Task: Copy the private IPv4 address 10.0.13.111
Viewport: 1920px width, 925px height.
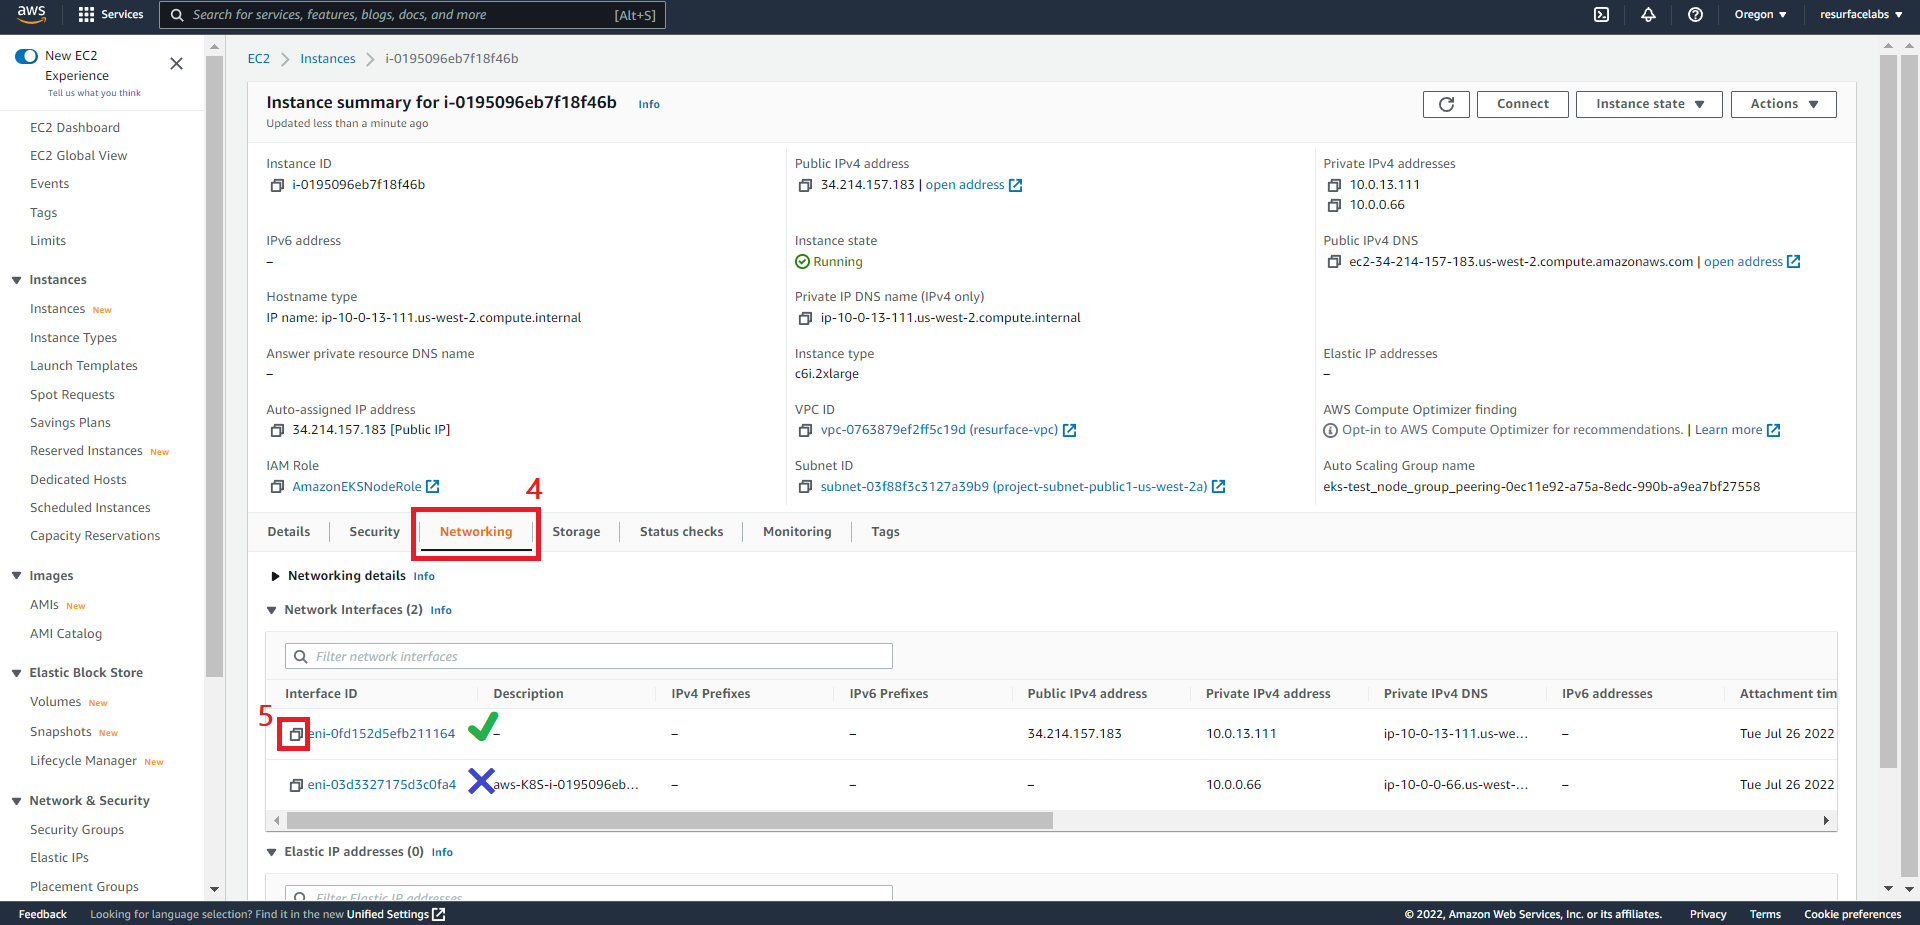Action: pos(1334,185)
